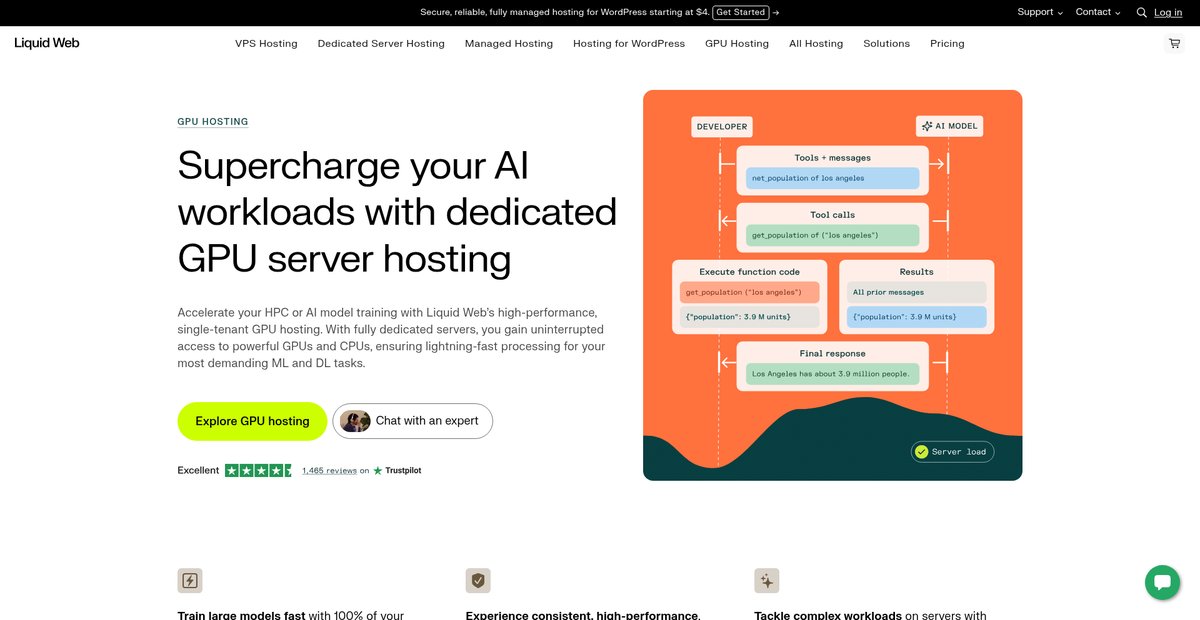Click Chat with an expert button
Viewport: 1200px width, 620px height.
tap(412, 421)
